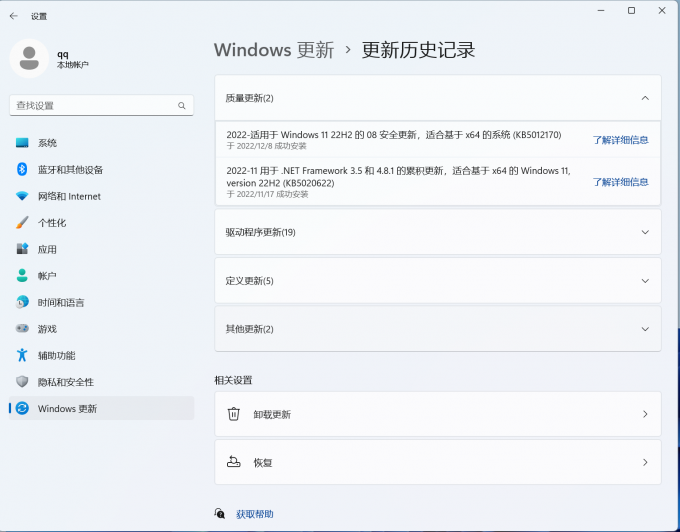Expand the 其他更新(2) chevron
The height and width of the screenshot is (532, 680).
pyautogui.click(x=645, y=329)
